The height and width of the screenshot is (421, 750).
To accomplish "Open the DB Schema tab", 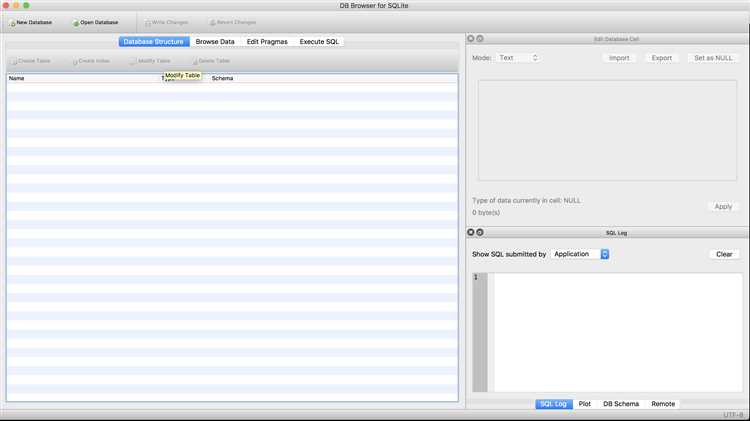I will 621,404.
